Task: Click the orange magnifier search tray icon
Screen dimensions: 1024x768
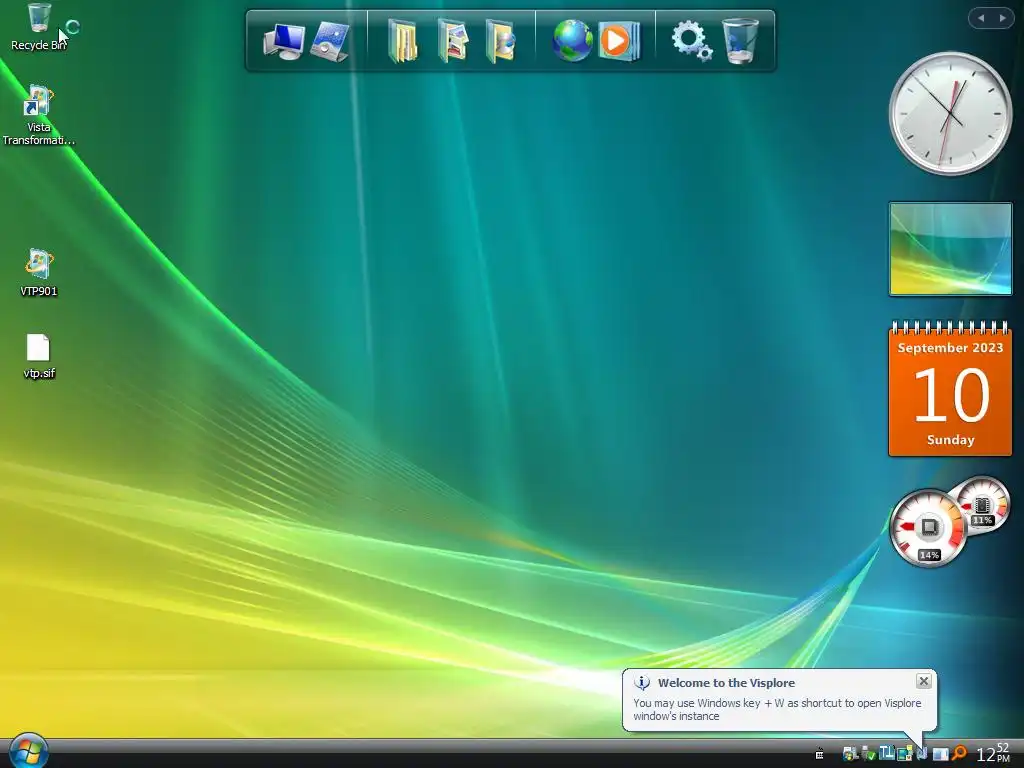Action: click(959, 753)
